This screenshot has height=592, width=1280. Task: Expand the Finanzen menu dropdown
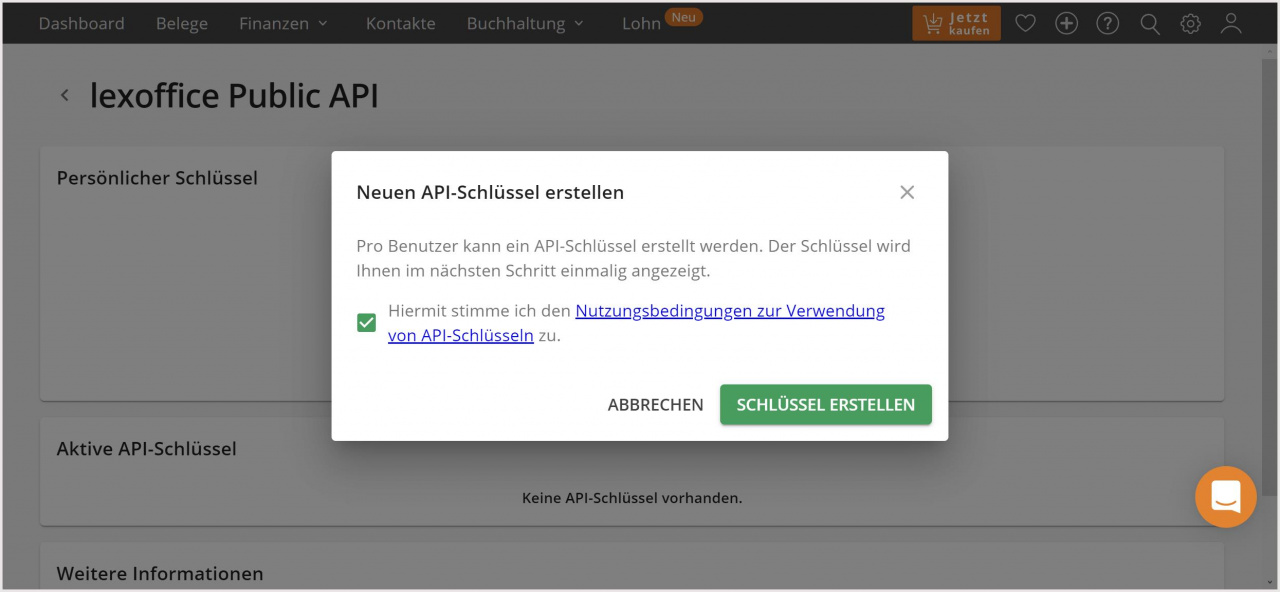coord(284,23)
